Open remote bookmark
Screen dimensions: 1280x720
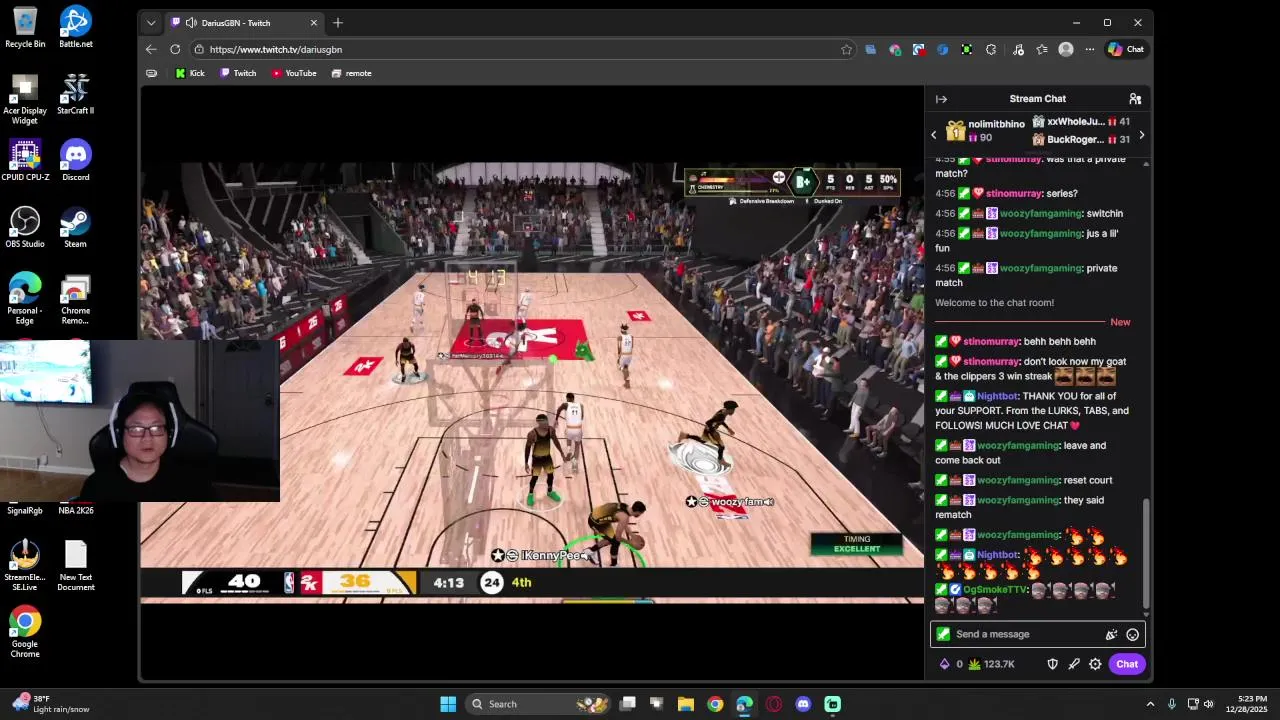(351, 73)
